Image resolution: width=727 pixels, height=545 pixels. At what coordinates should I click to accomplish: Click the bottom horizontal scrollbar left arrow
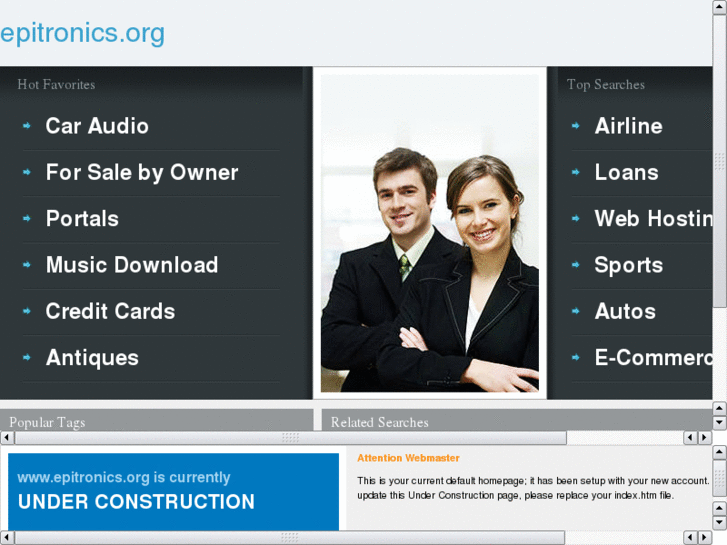[x=7, y=538]
